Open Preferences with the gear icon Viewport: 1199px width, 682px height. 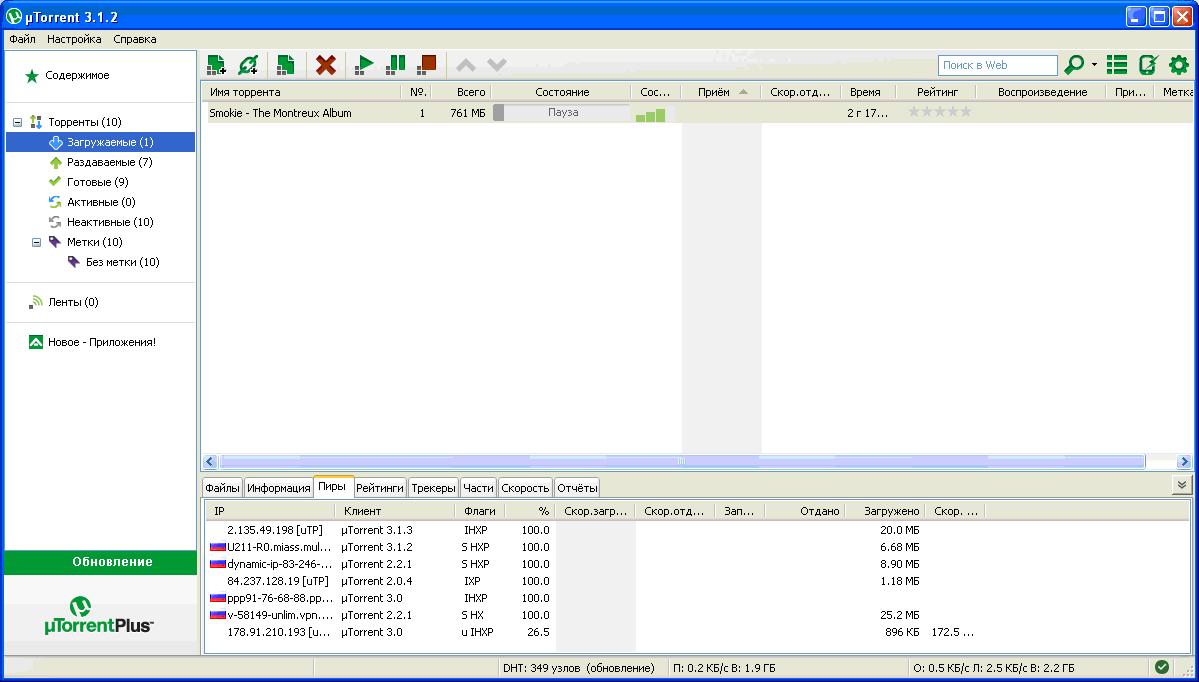coord(1179,65)
